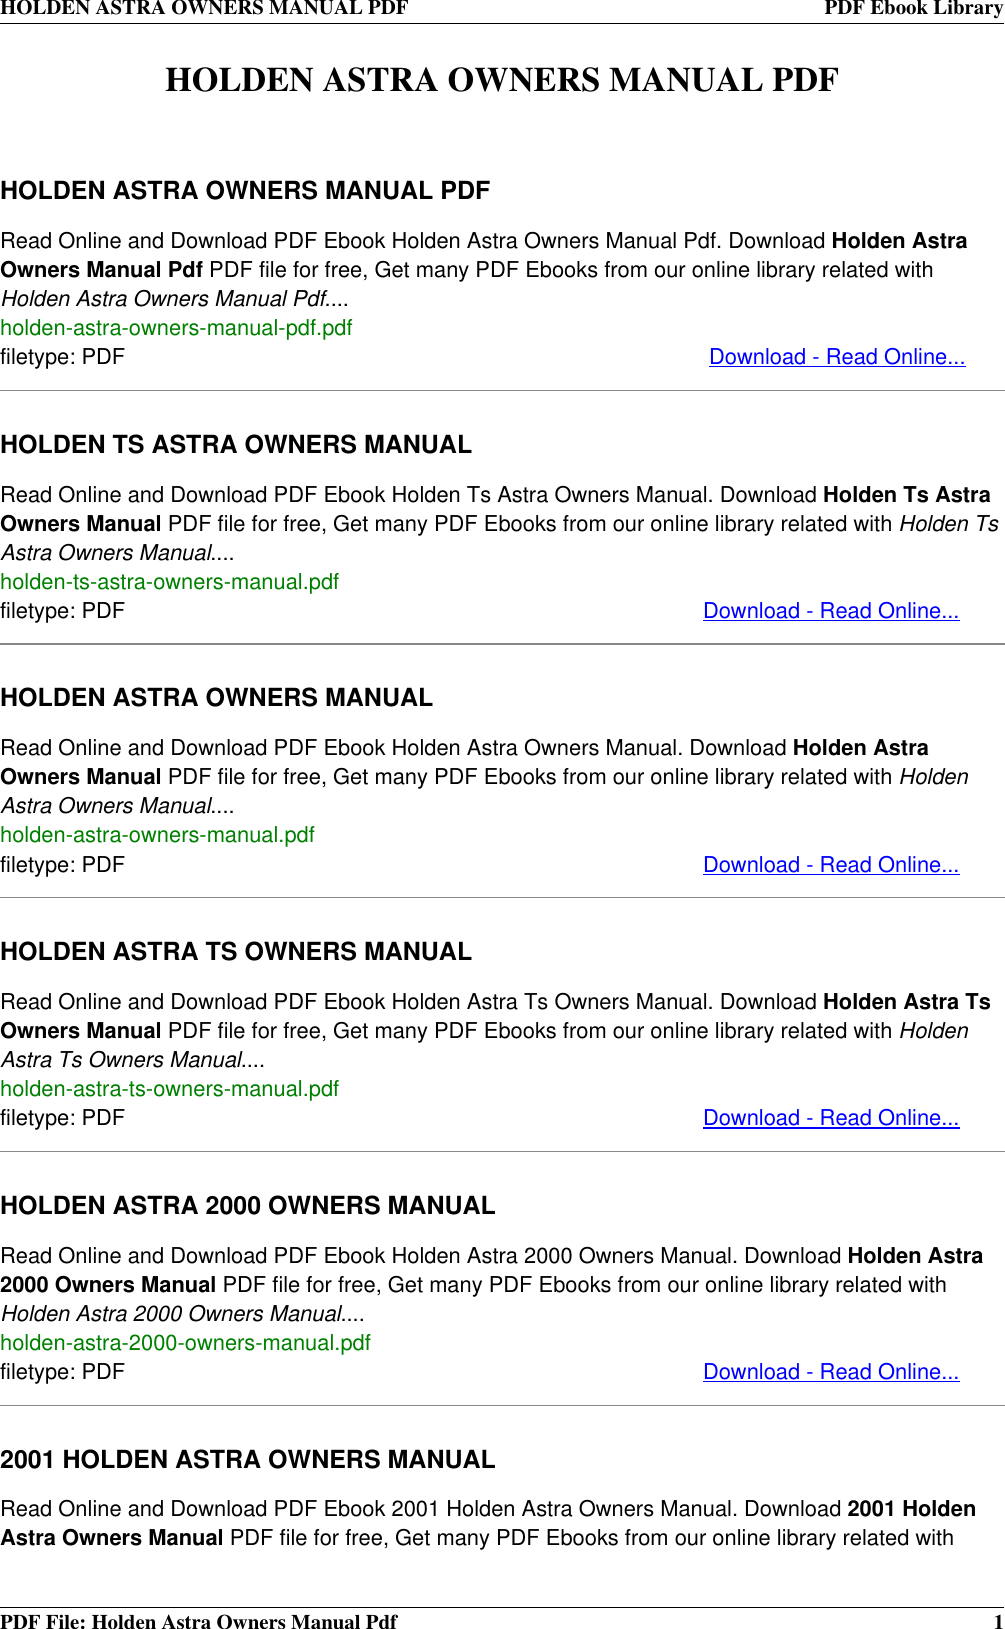The image size is (1005, 1629).
Task: Click section heading HOLDEN TS ASTRA OWNERS MANUAL
Action: point(236,445)
